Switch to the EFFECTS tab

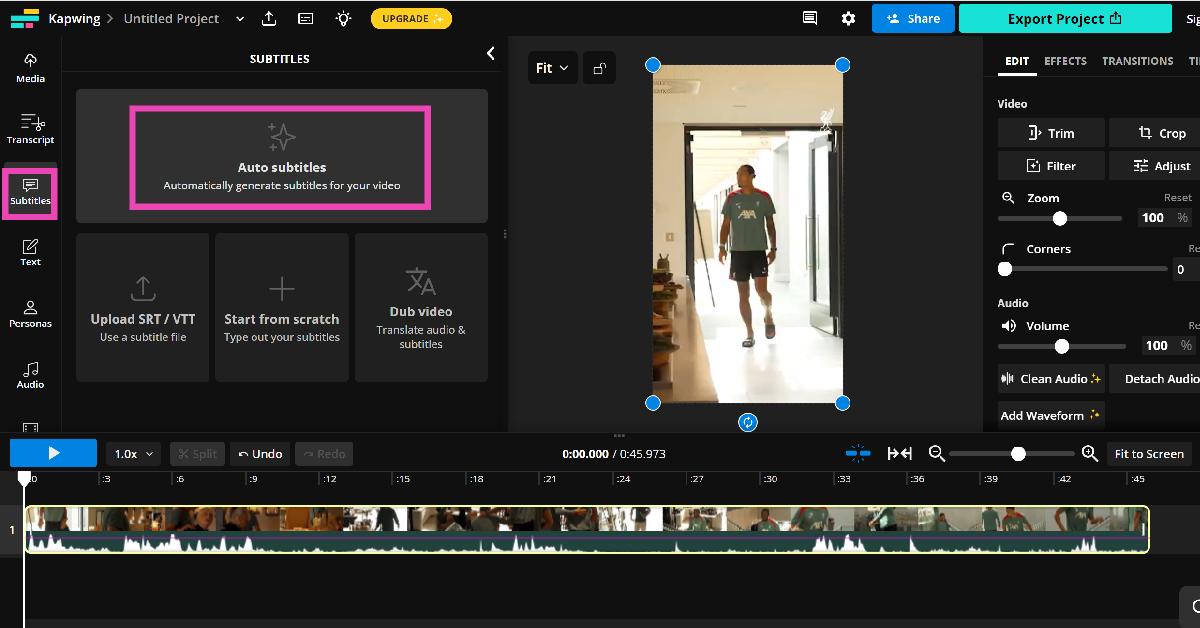point(1065,61)
